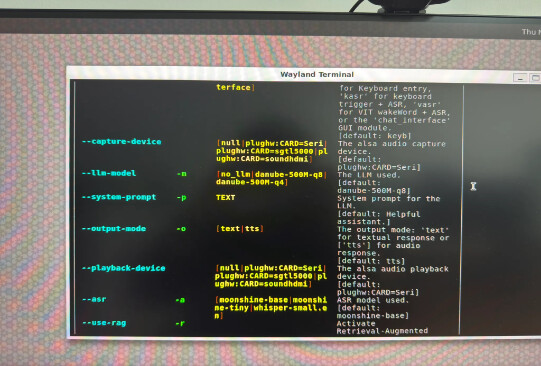The height and width of the screenshot is (366, 541).
Task: Click the no_llm|danube-500M-q8 choice text
Action: tap(272, 175)
